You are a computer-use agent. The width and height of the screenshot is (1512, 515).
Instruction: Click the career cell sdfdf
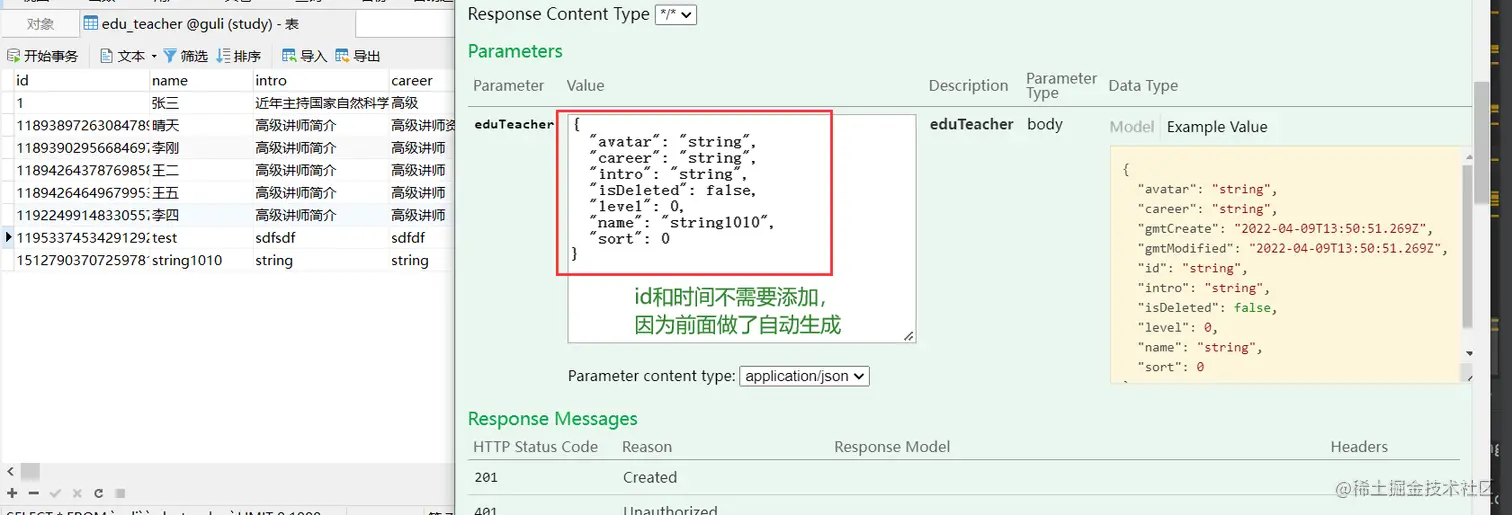click(x=421, y=238)
